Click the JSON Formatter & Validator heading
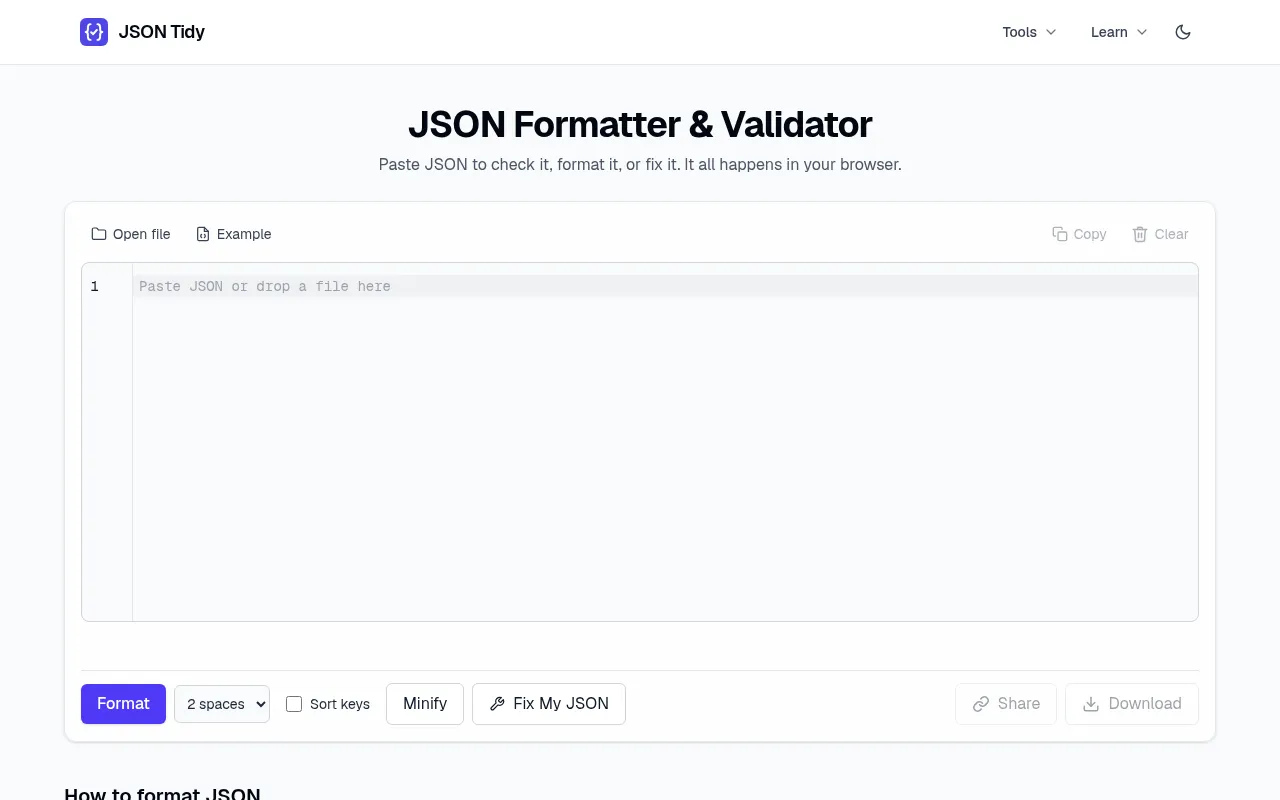The width and height of the screenshot is (1280, 800). [640, 124]
